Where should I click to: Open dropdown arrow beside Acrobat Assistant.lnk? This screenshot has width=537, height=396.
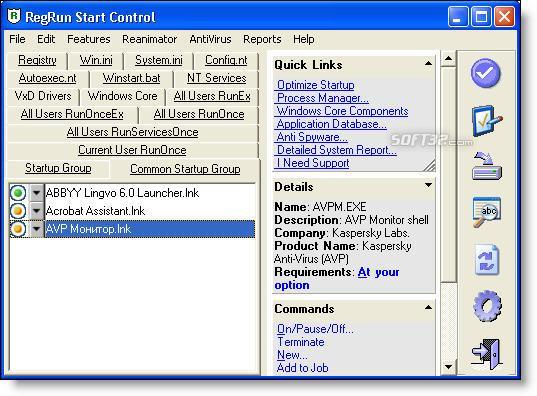click(36, 211)
